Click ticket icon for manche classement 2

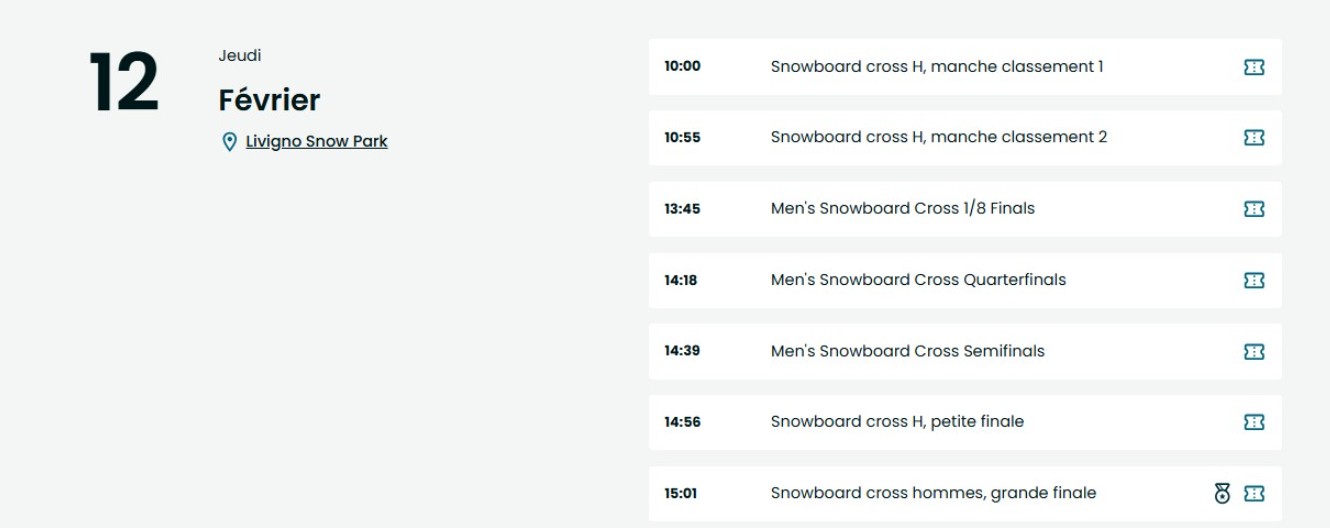(1253, 138)
